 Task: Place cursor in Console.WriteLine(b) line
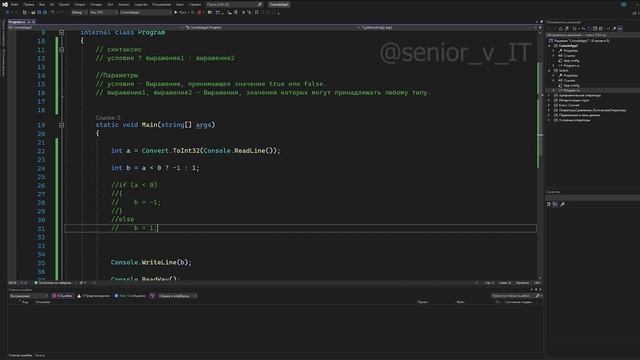click(151, 262)
